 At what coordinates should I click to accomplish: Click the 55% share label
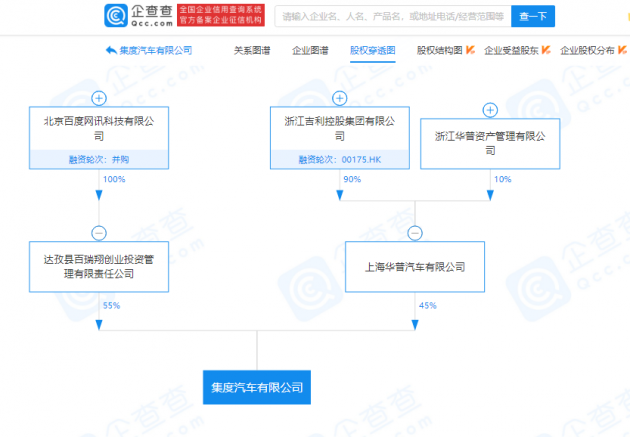click(x=111, y=306)
